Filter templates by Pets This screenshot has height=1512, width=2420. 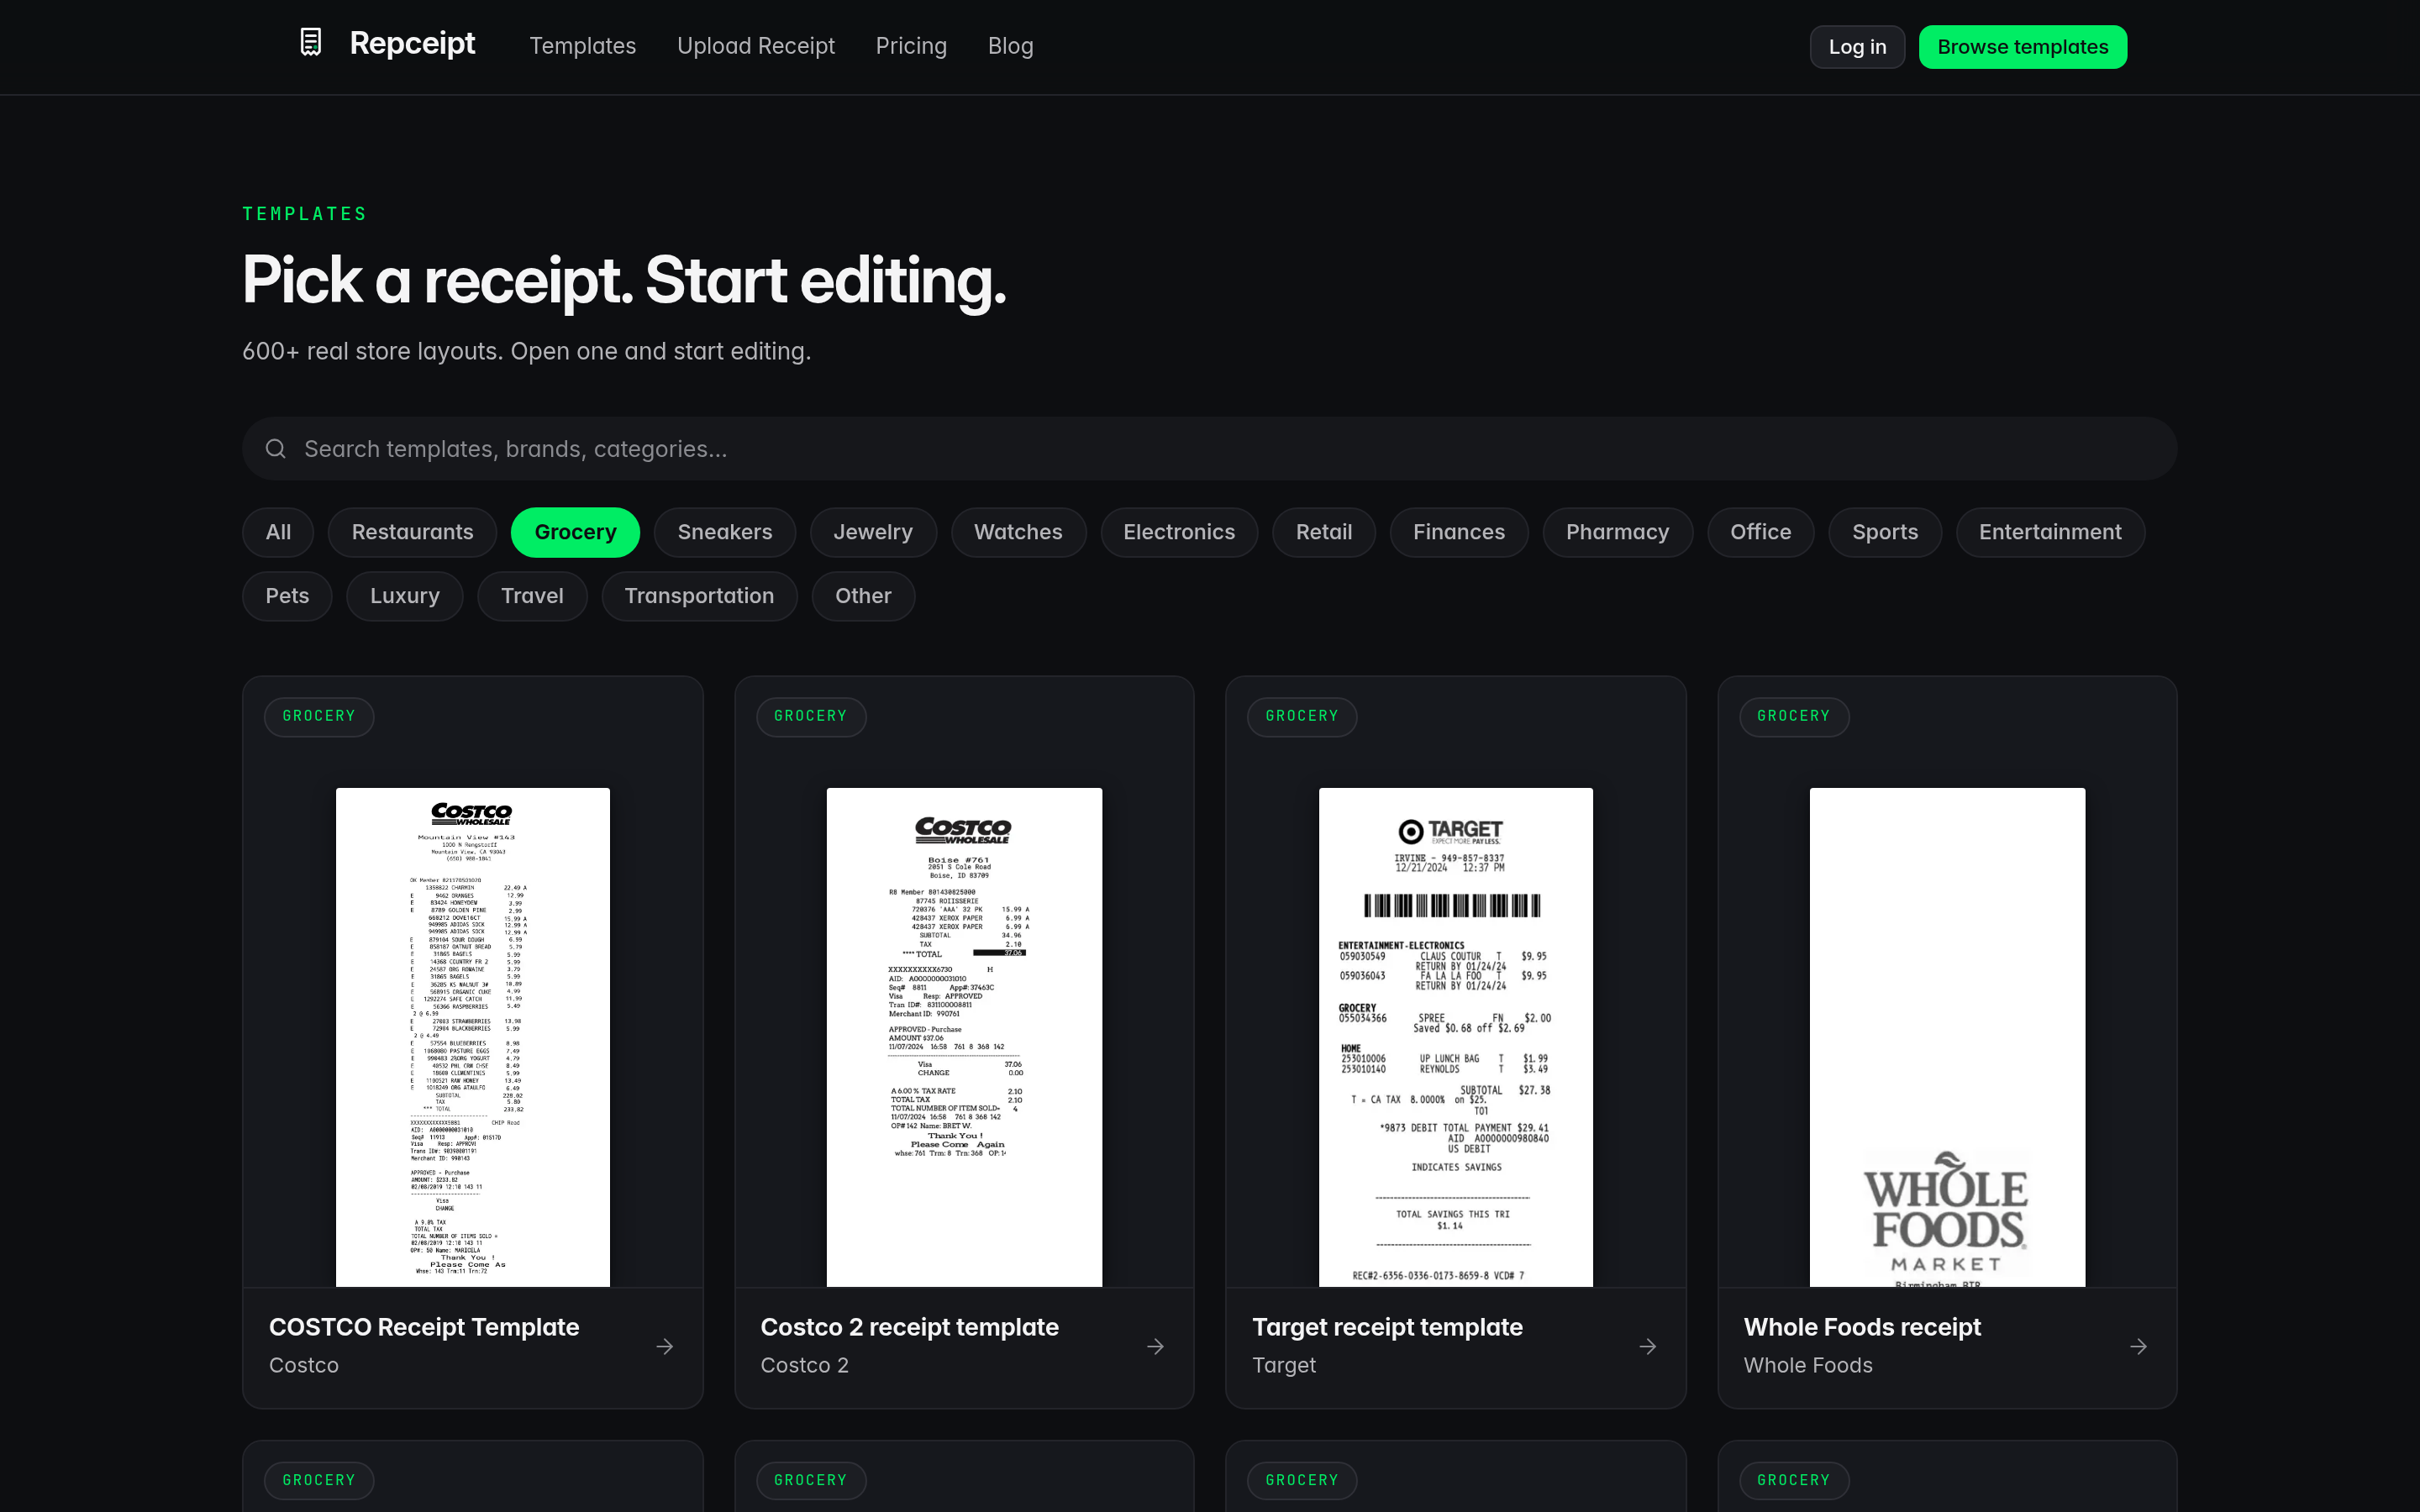click(287, 596)
